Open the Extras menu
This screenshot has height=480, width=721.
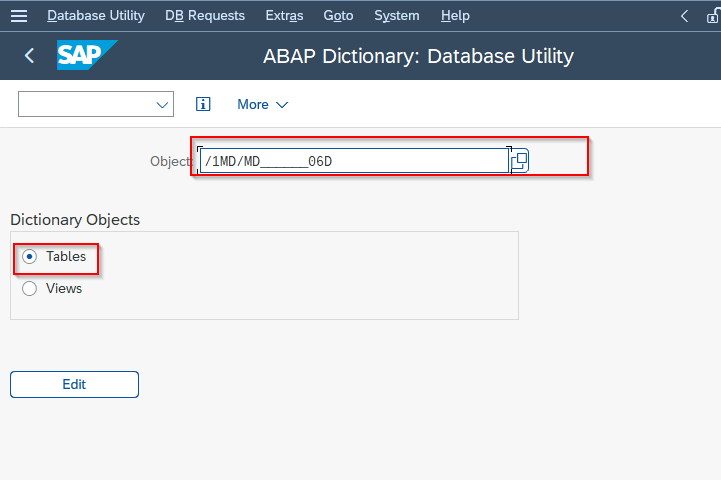[x=284, y=16]
